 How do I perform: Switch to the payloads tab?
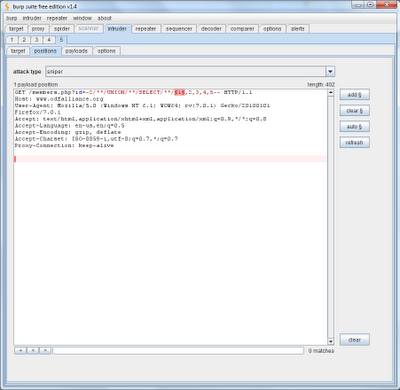point(76,51)
